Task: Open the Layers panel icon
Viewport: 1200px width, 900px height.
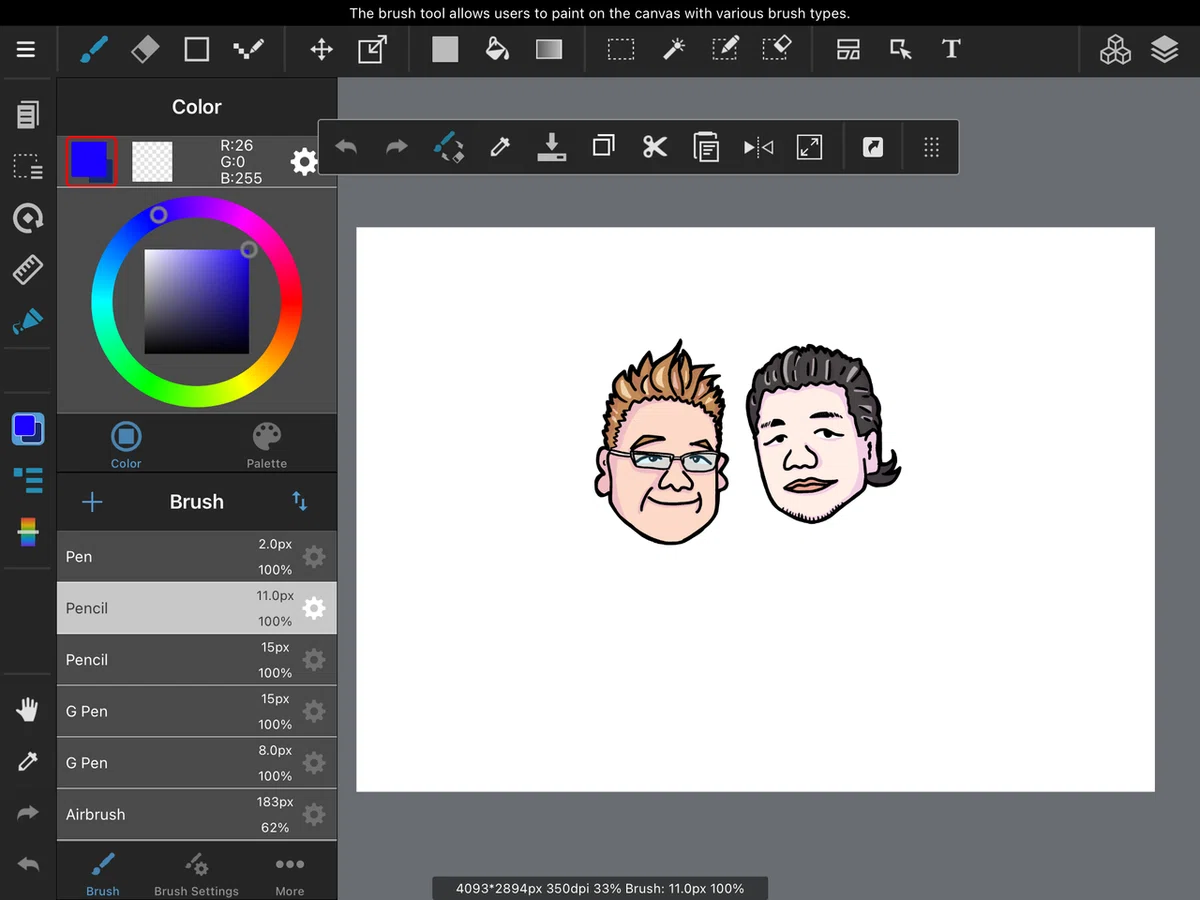Action: pyautogui.click(x=1165, y=49)
